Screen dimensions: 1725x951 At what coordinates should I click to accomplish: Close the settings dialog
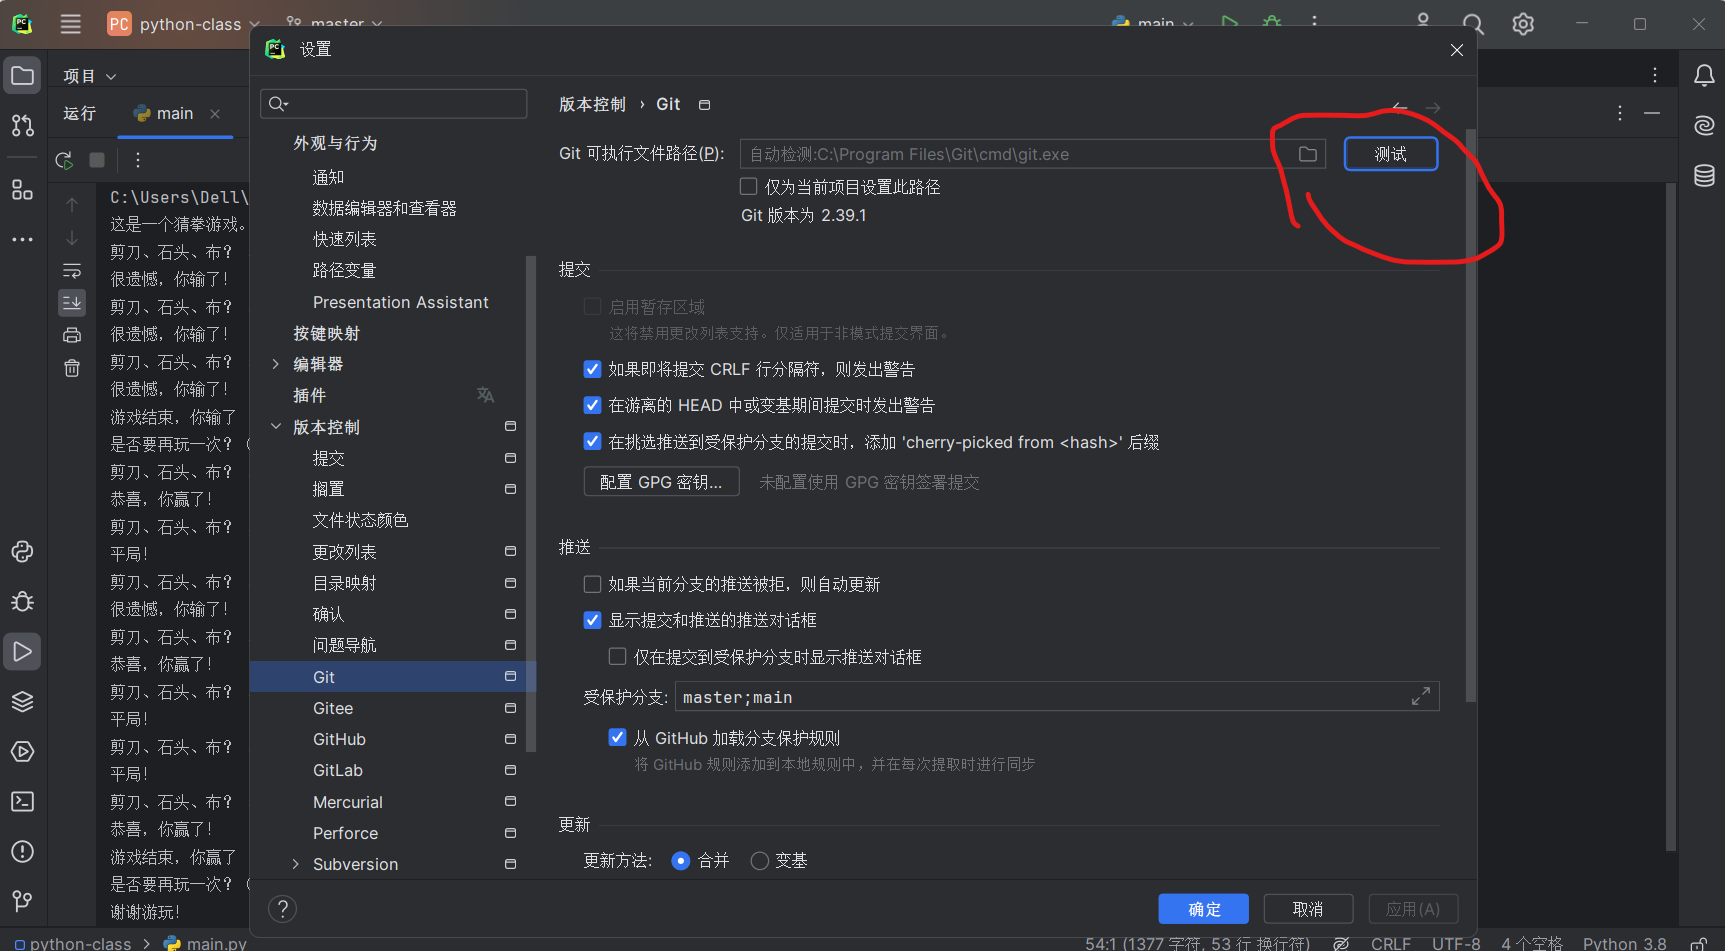1457,50
